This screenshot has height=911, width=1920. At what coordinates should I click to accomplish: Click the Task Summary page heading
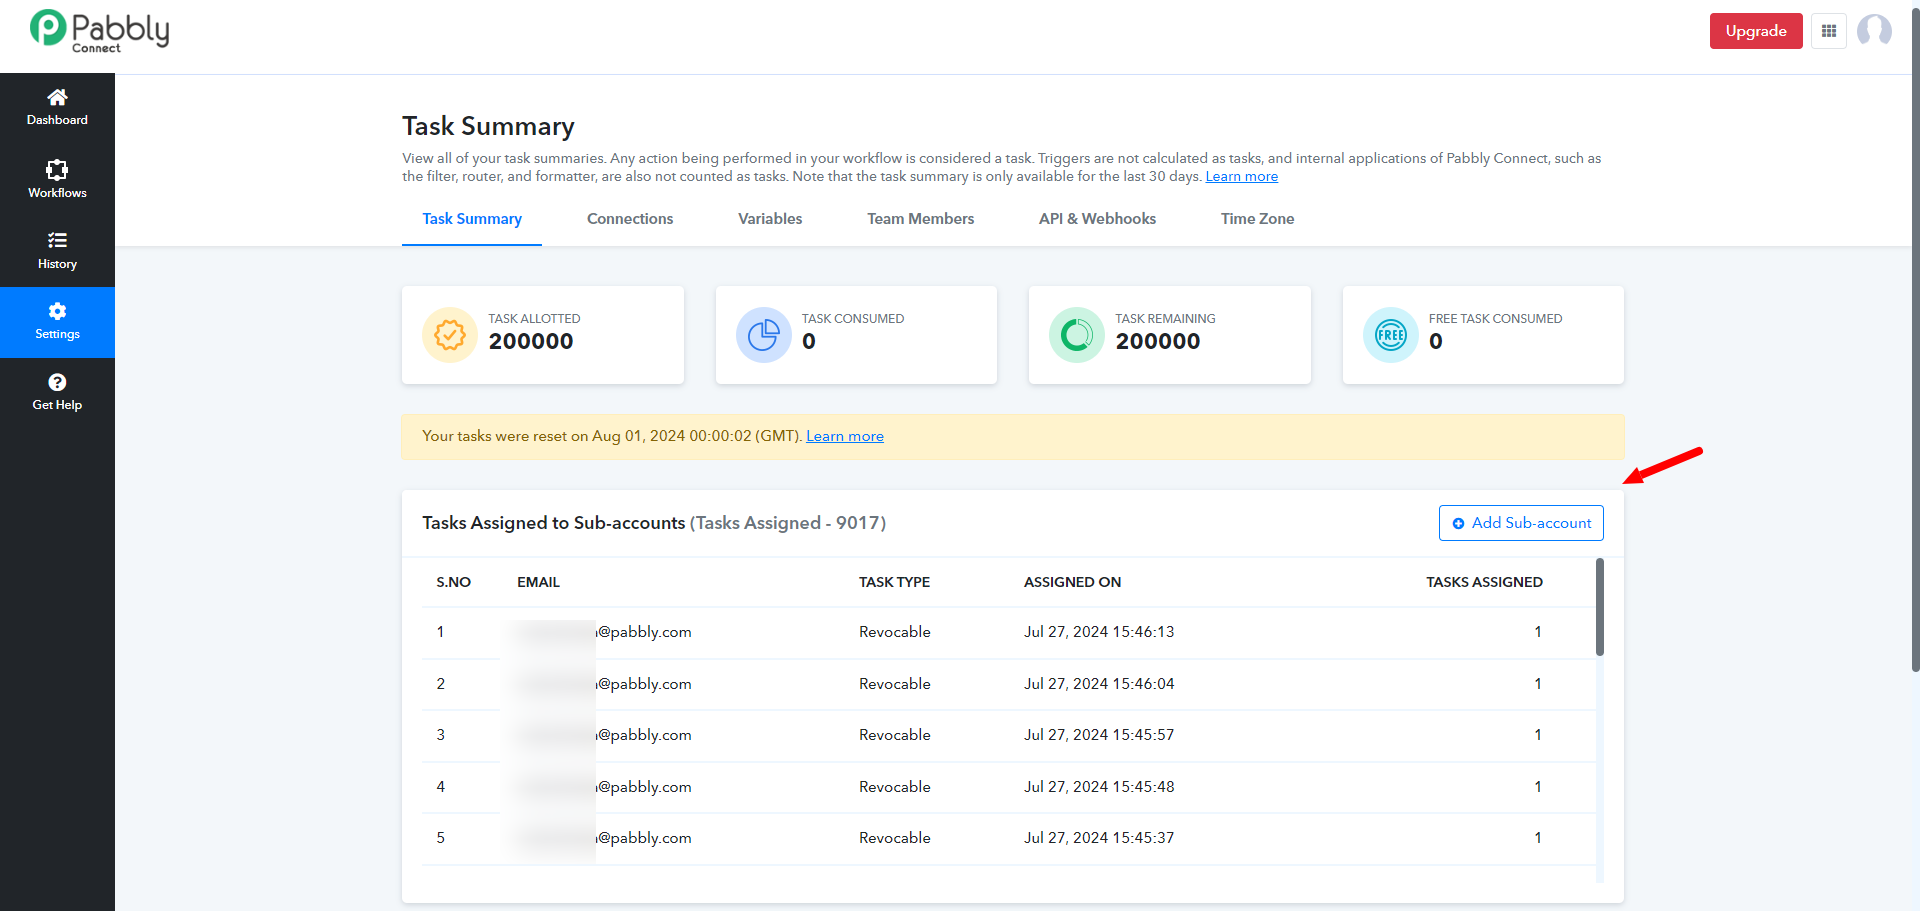pos(488,127)
